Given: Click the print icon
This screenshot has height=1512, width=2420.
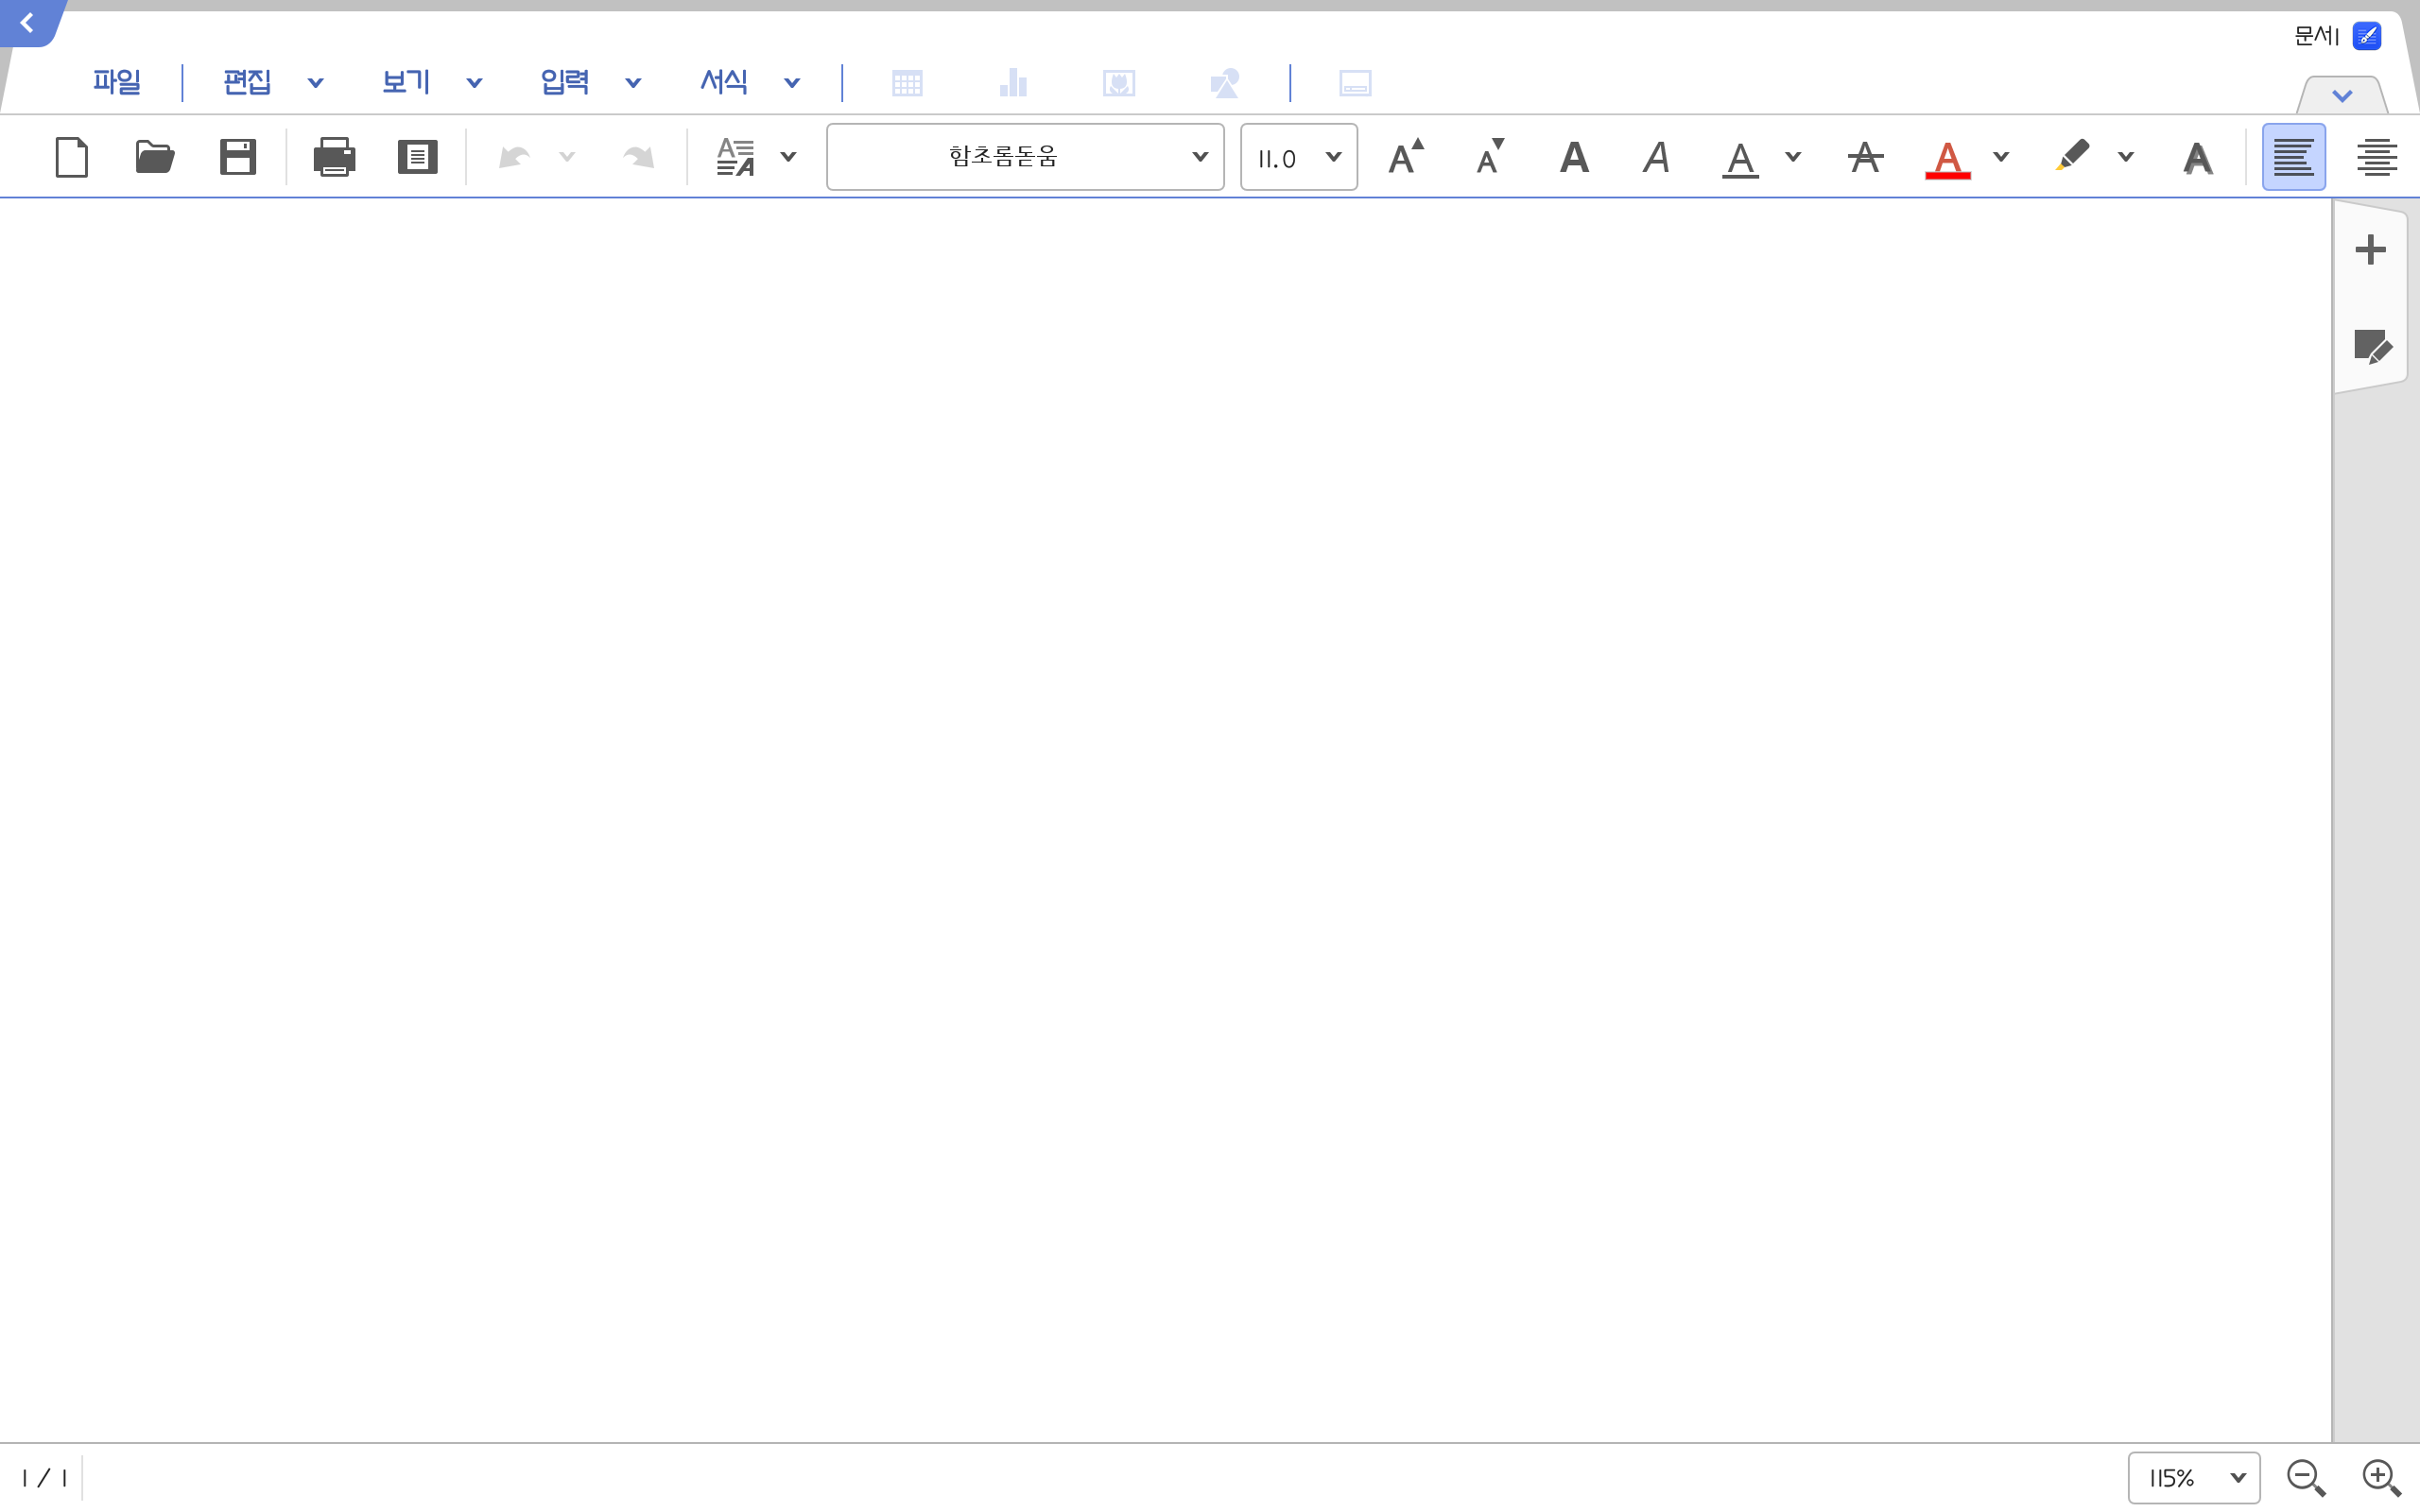Looking at the screenshot, I should pyautogui.click(x=334, y=157).
